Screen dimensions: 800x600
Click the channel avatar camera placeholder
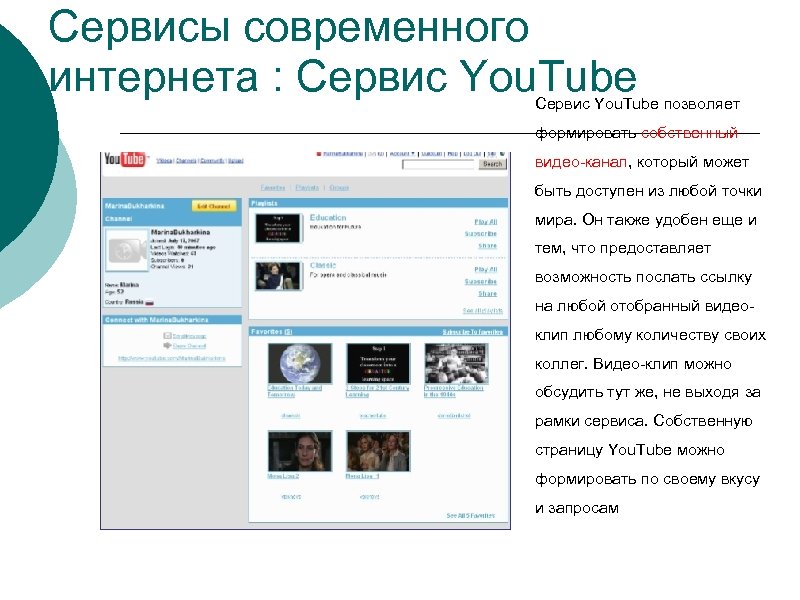[x=125, y=250]
